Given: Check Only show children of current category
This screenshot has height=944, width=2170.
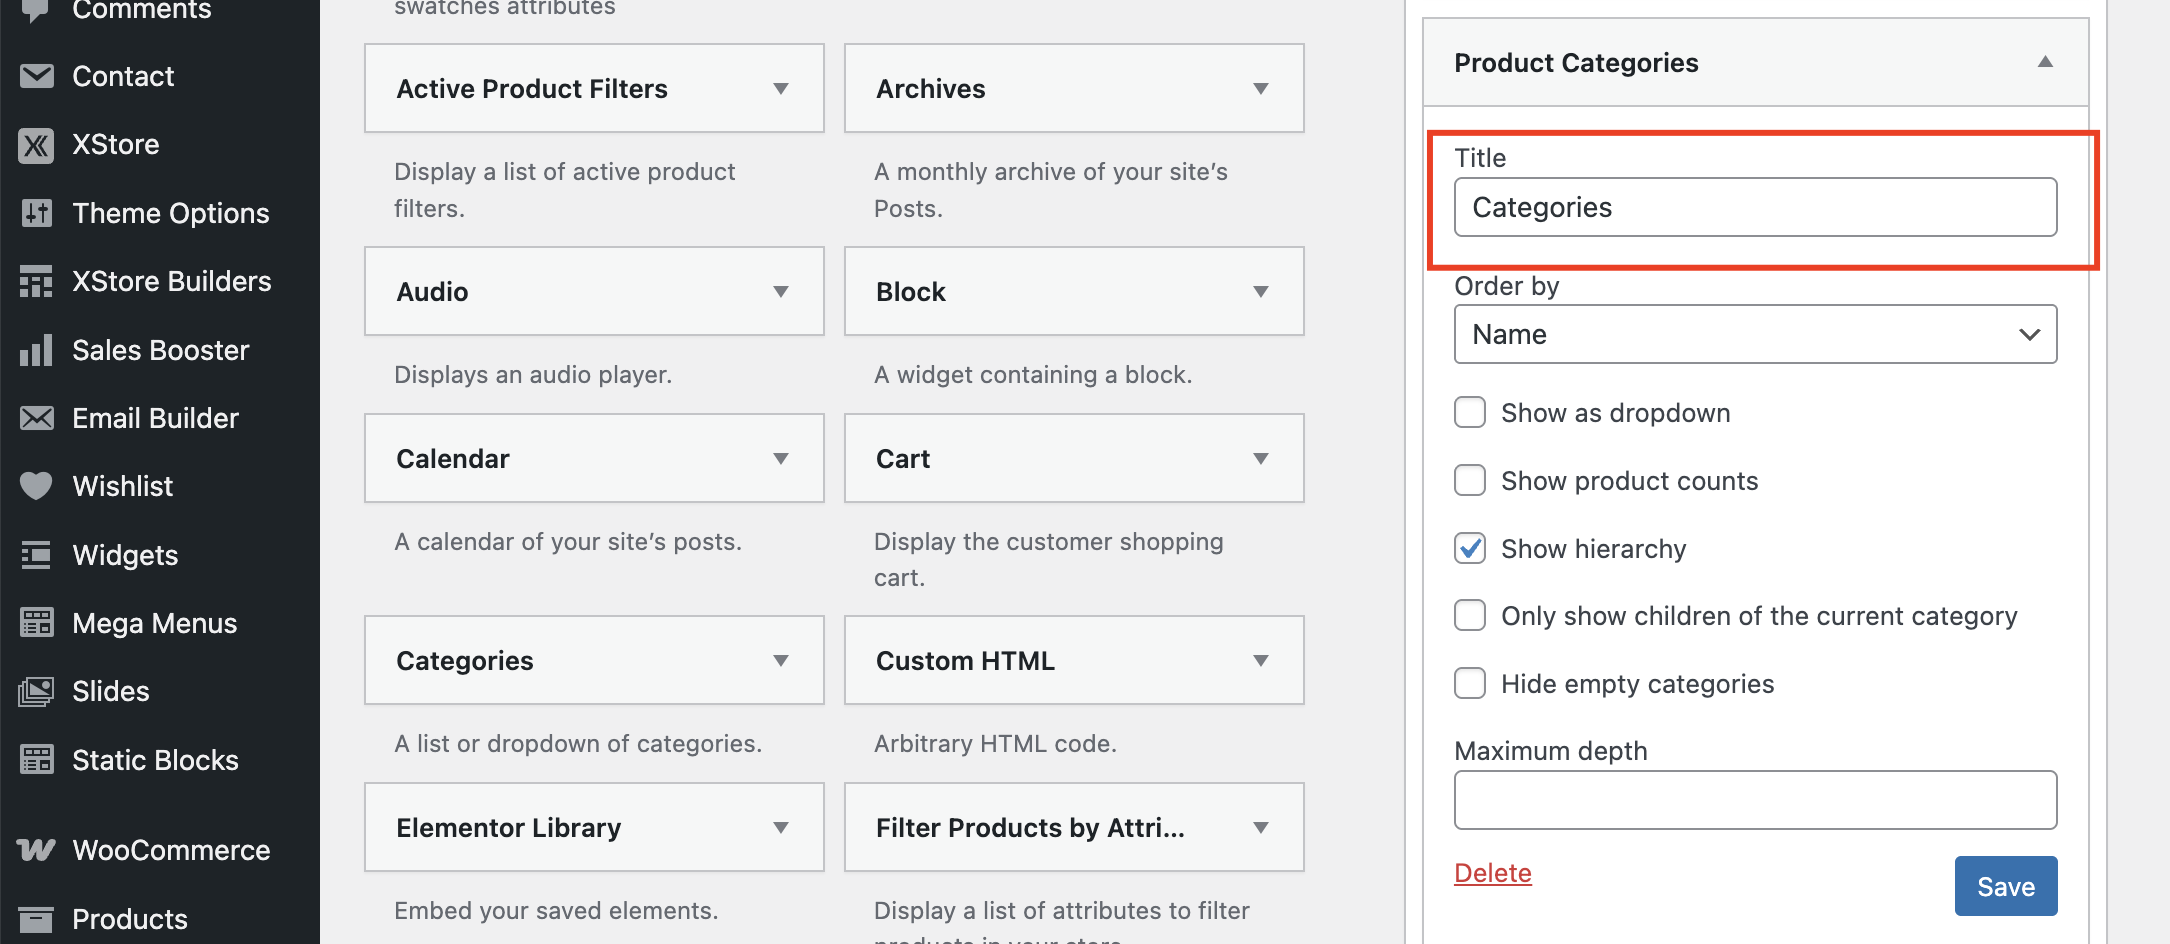Looking at the screenshot, I should (1470, 615).
